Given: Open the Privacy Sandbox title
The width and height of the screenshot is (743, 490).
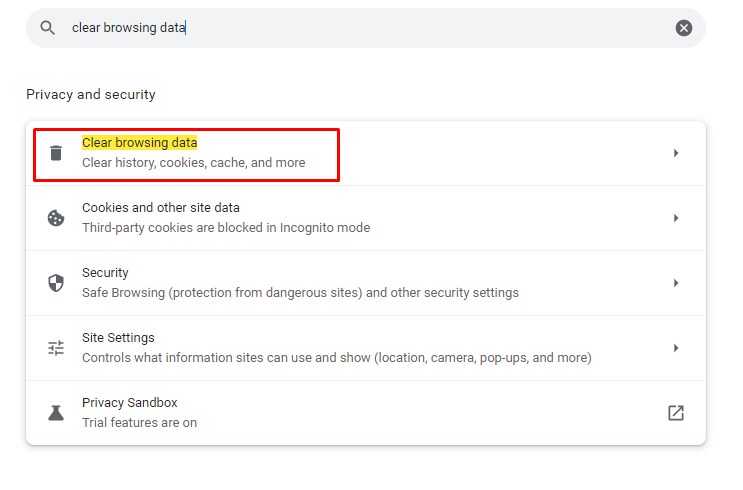Looking at the screenshot, I should point(129,402).
